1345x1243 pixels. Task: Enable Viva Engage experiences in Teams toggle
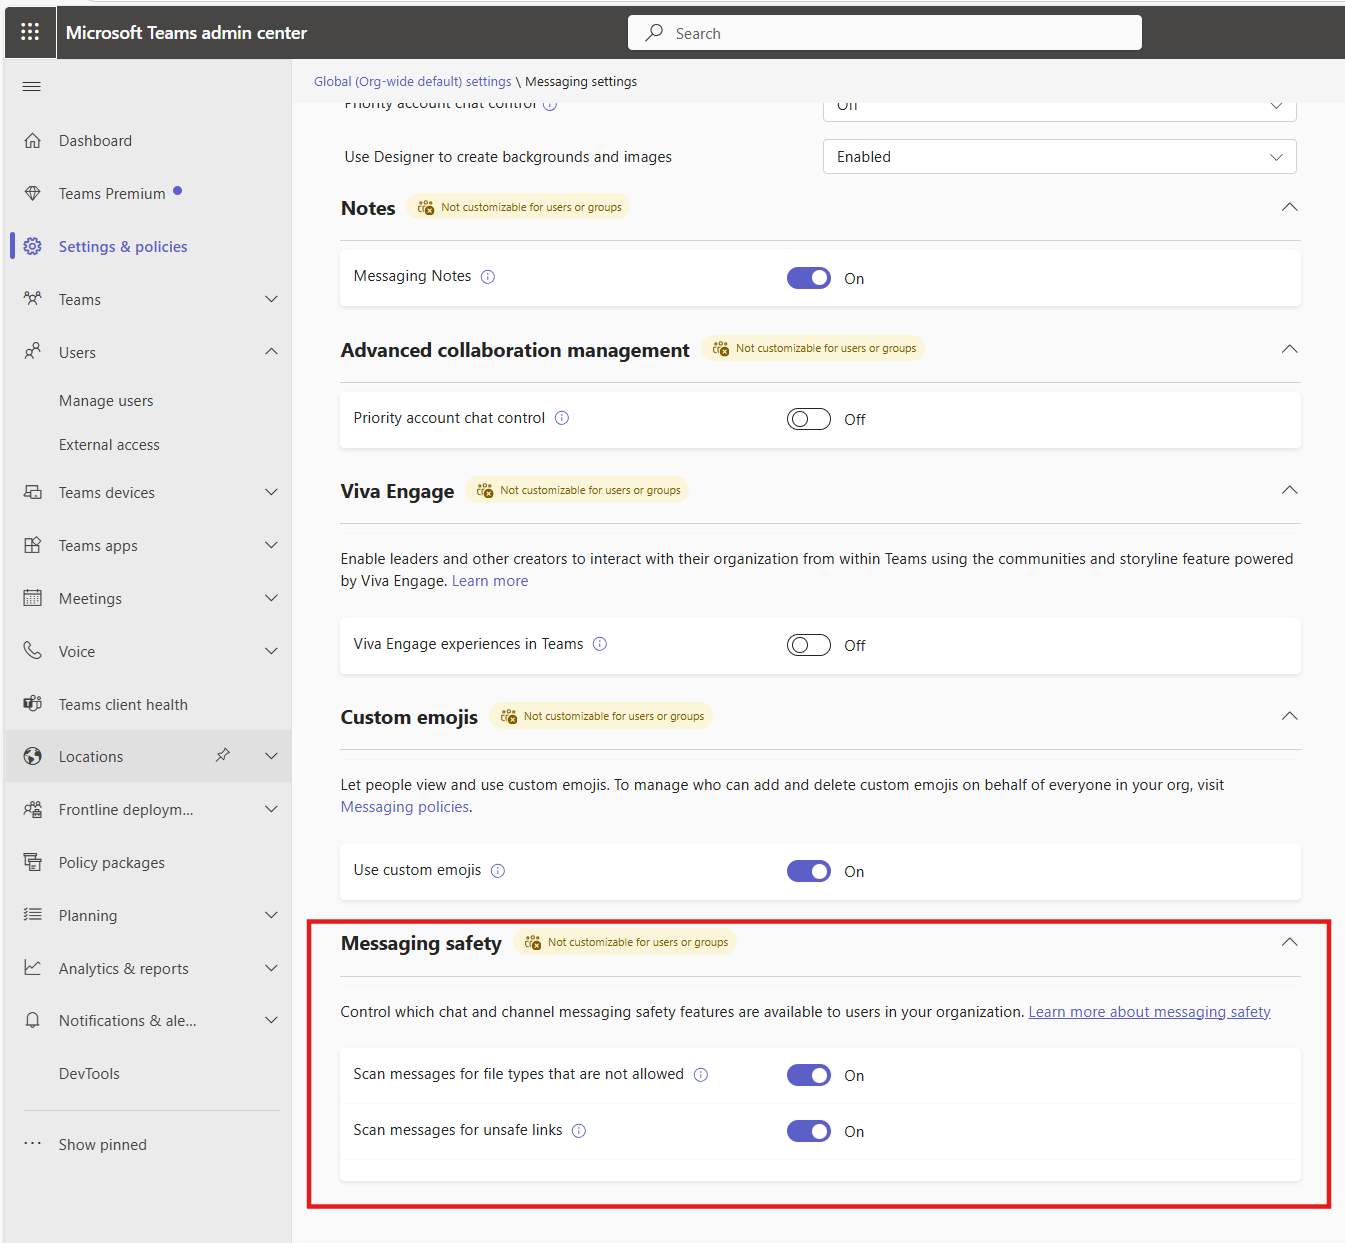click(809, 645)
